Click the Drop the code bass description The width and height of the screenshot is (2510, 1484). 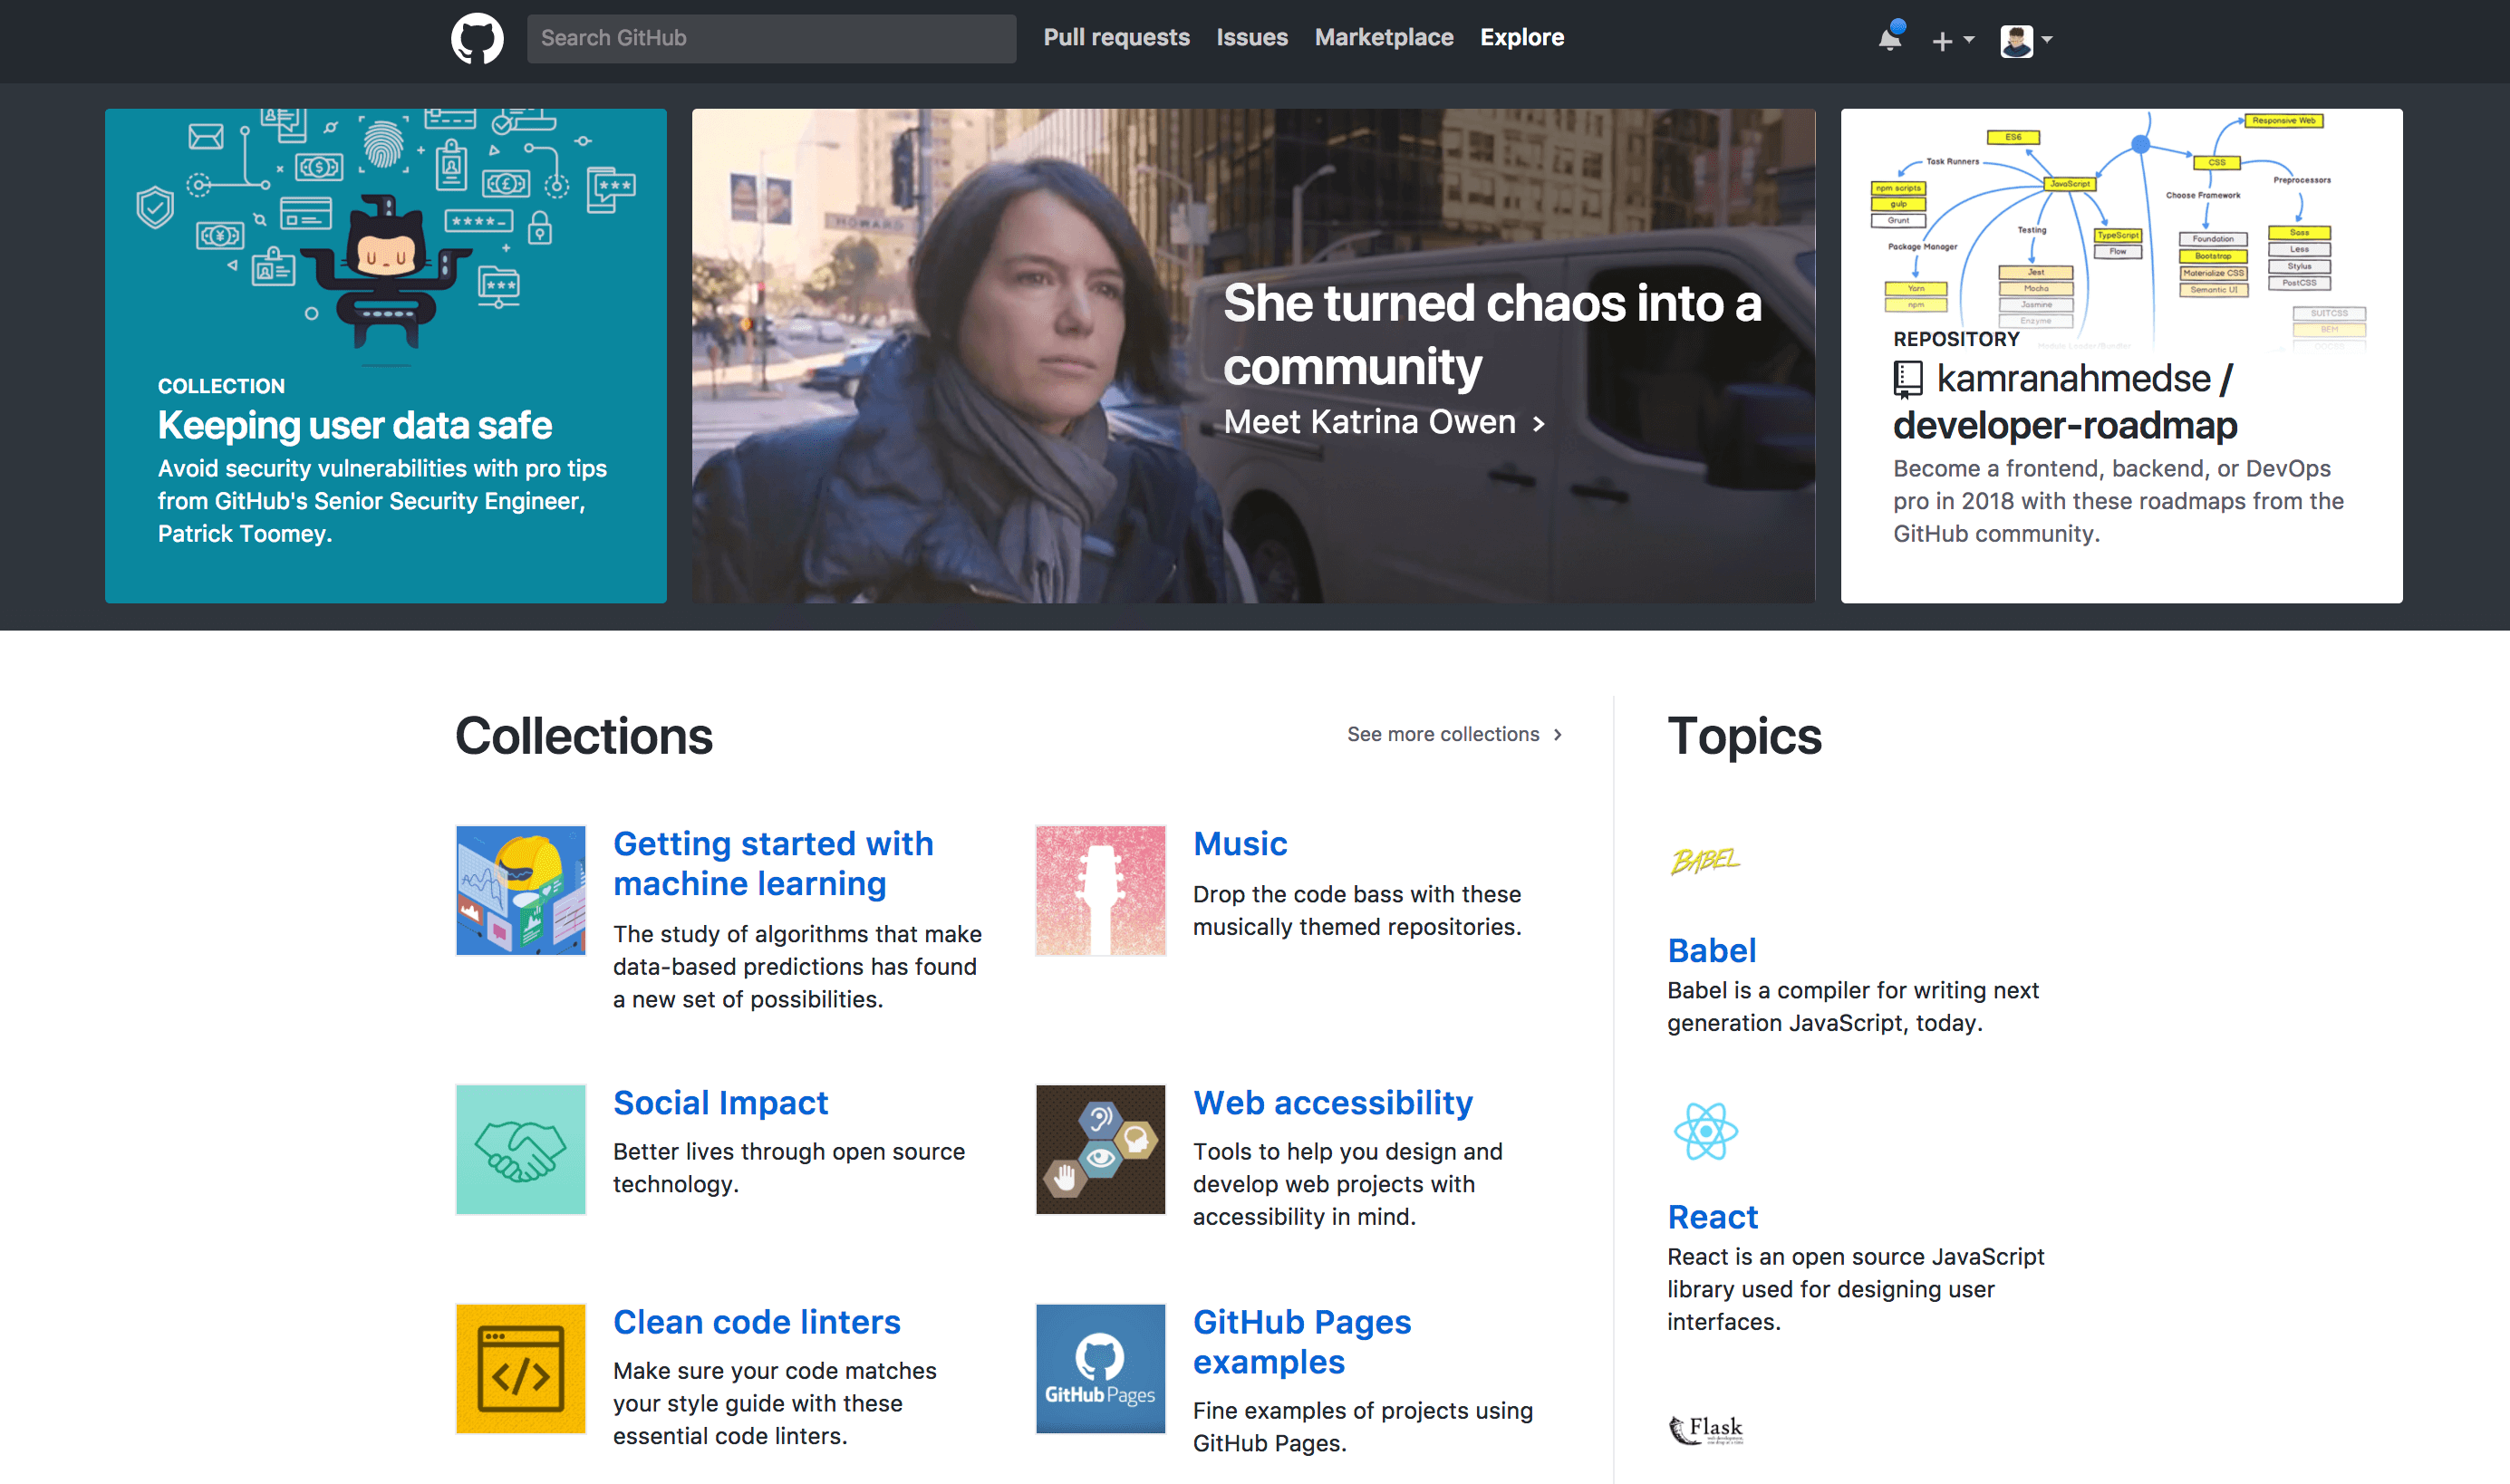coord(1357,911)
